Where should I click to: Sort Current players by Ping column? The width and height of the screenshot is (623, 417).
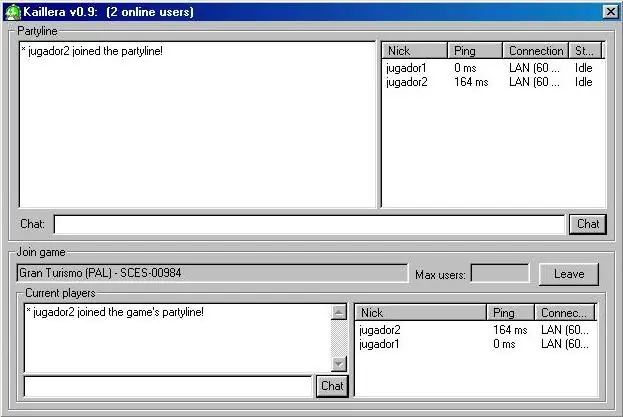511,313
